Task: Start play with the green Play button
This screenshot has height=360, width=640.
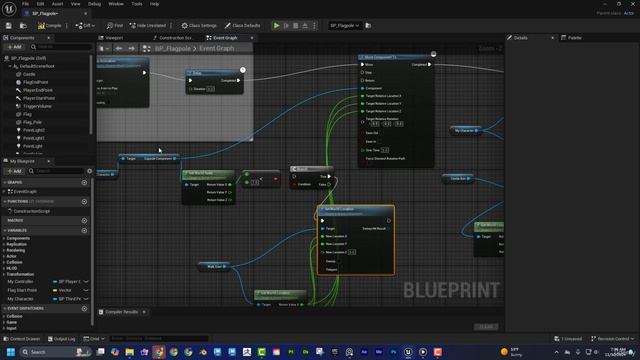Action: click(276, 26)
